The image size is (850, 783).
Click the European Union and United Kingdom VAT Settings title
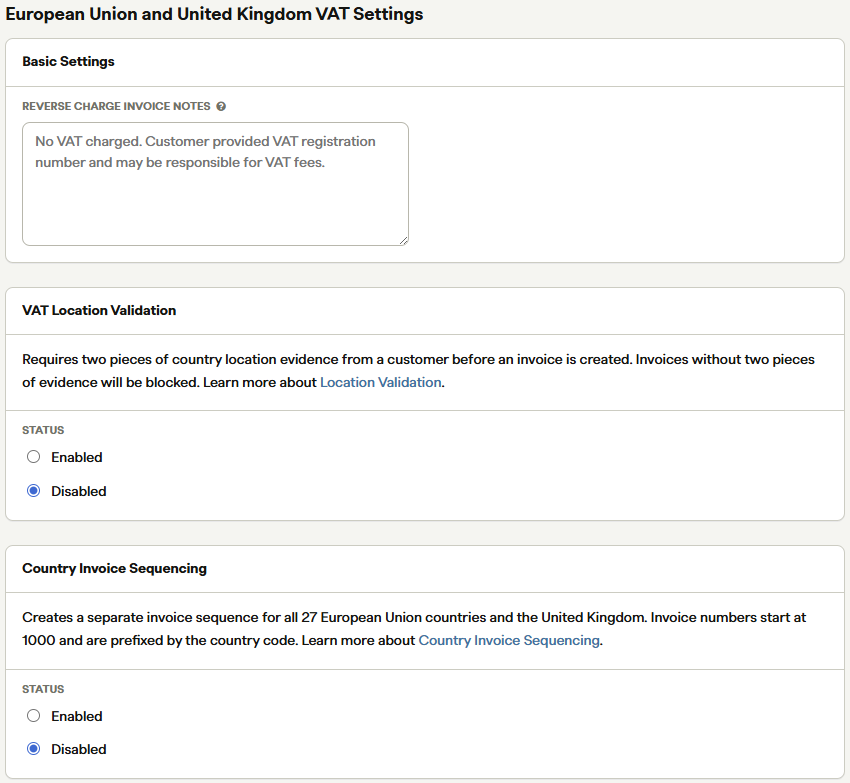214,14
